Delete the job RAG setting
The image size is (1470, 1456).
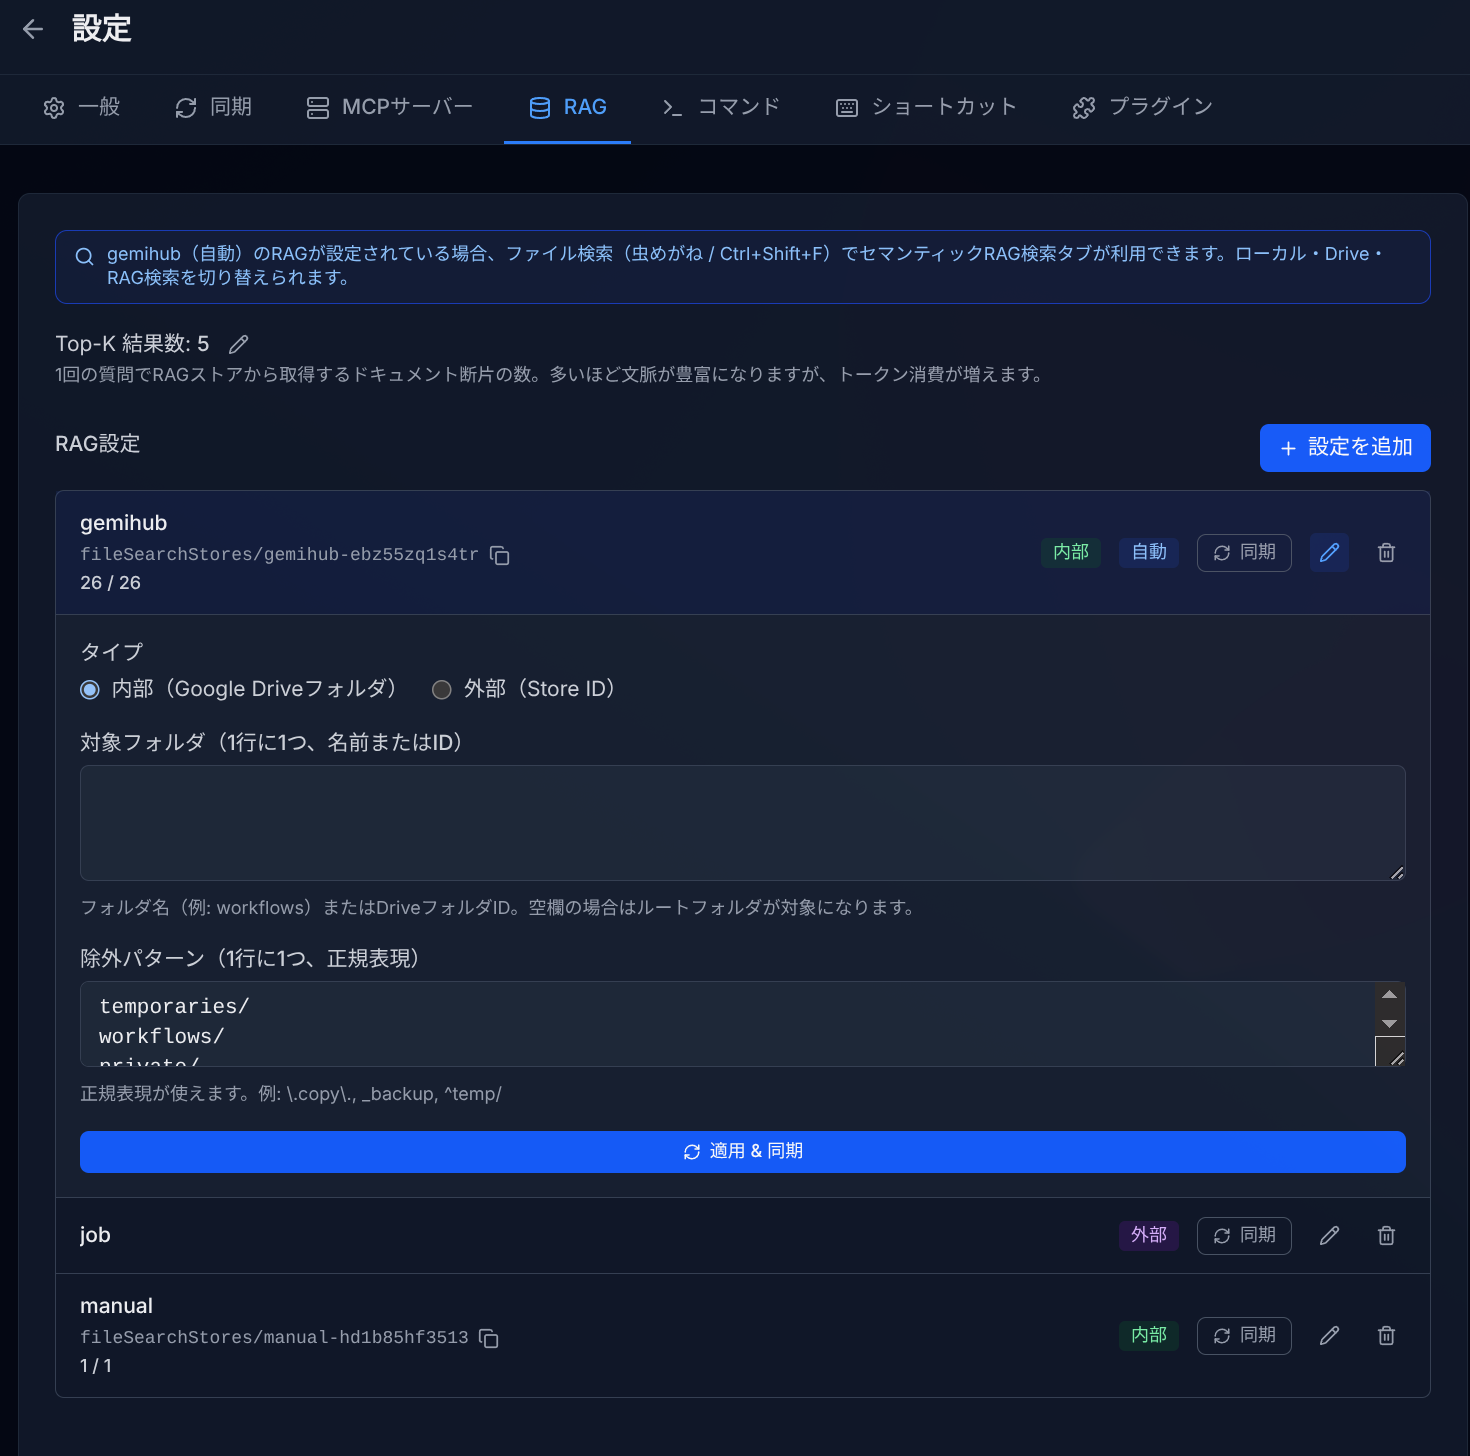click(1386, 1236)
